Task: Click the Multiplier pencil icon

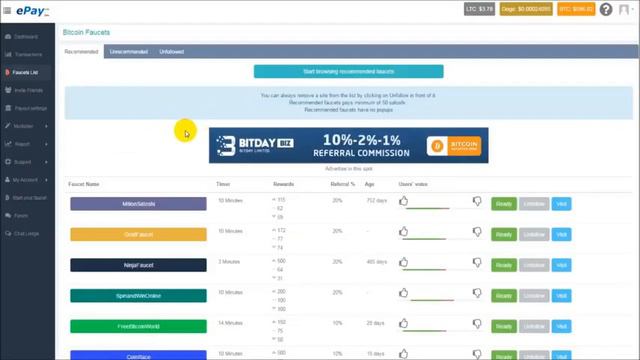Action: [x=8, y=126]
